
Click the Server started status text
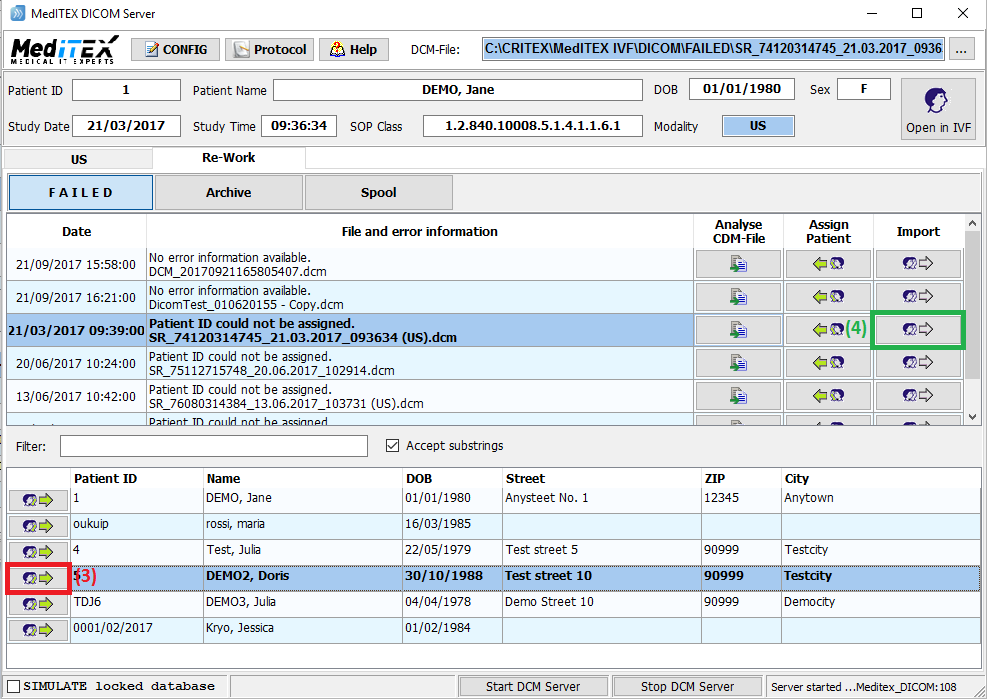[x=864, y=687]
